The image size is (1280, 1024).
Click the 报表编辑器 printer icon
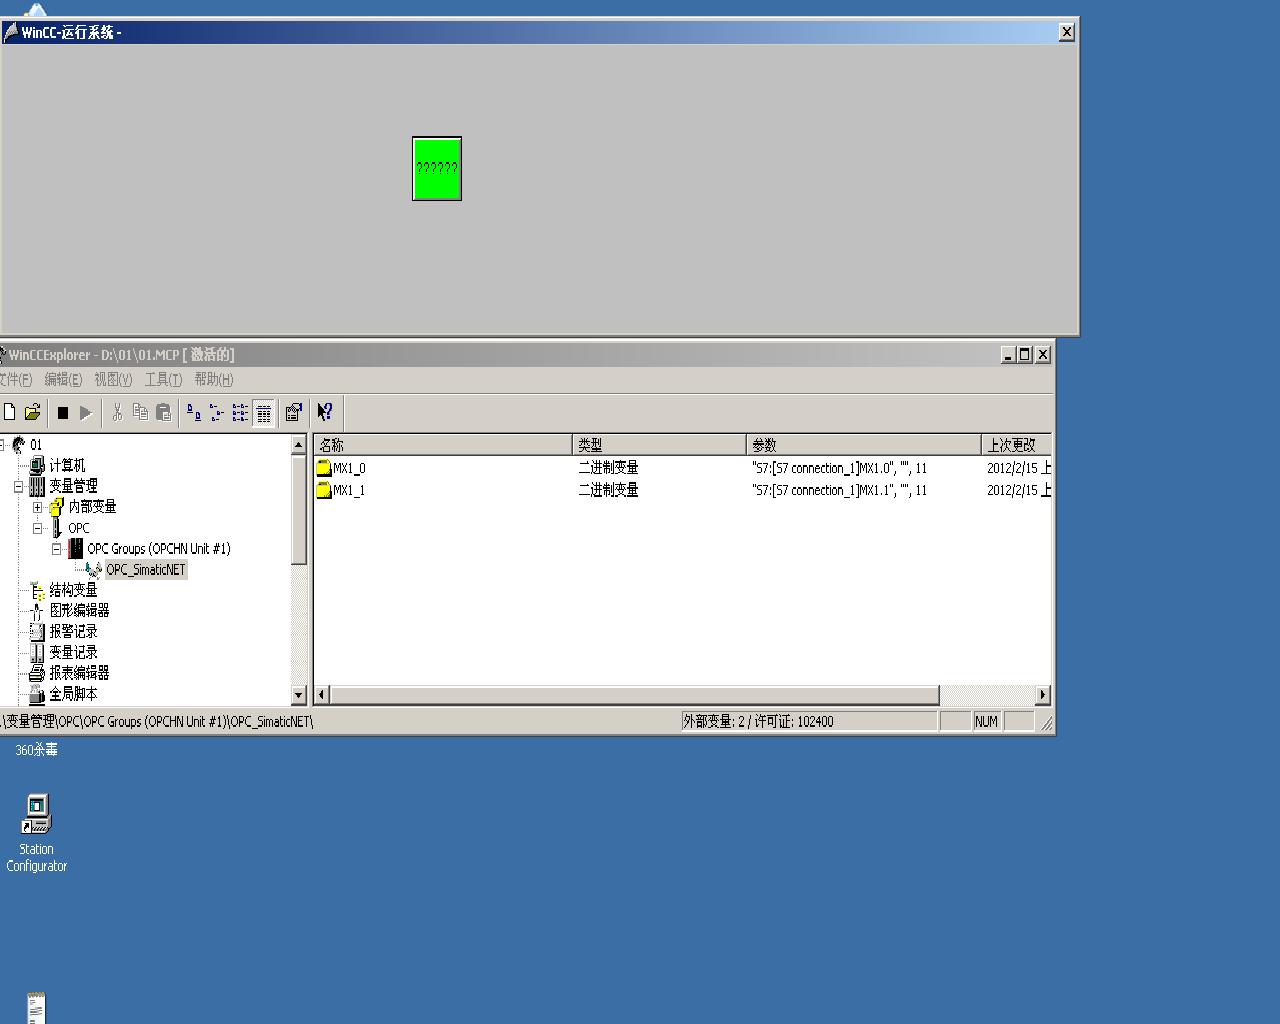click(37, 673)
